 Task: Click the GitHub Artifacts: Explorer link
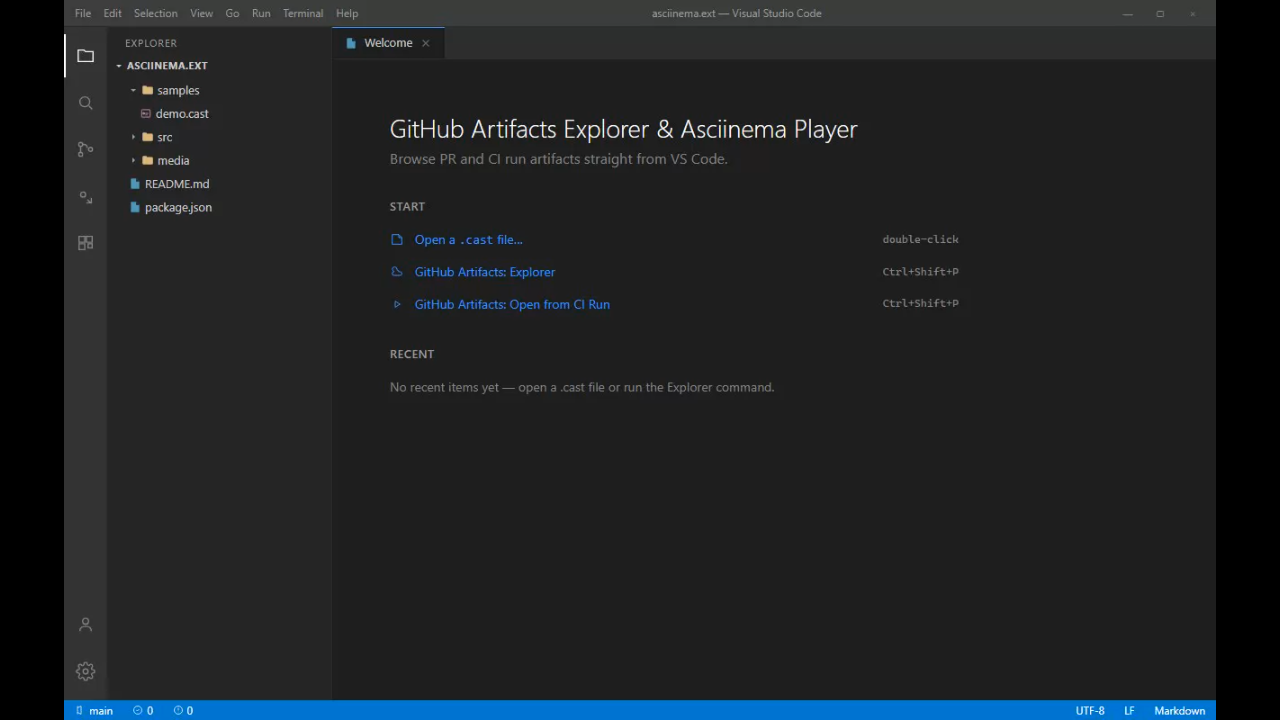485,272
